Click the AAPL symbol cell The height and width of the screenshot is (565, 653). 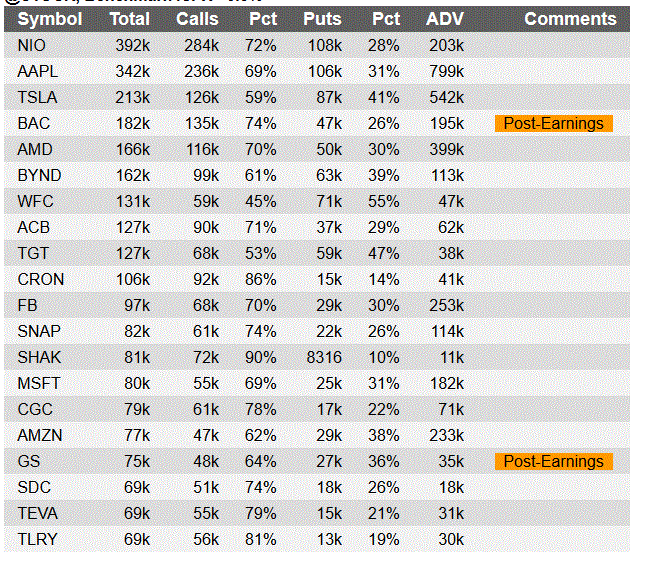pyautogui.click(x=37, y=72)
